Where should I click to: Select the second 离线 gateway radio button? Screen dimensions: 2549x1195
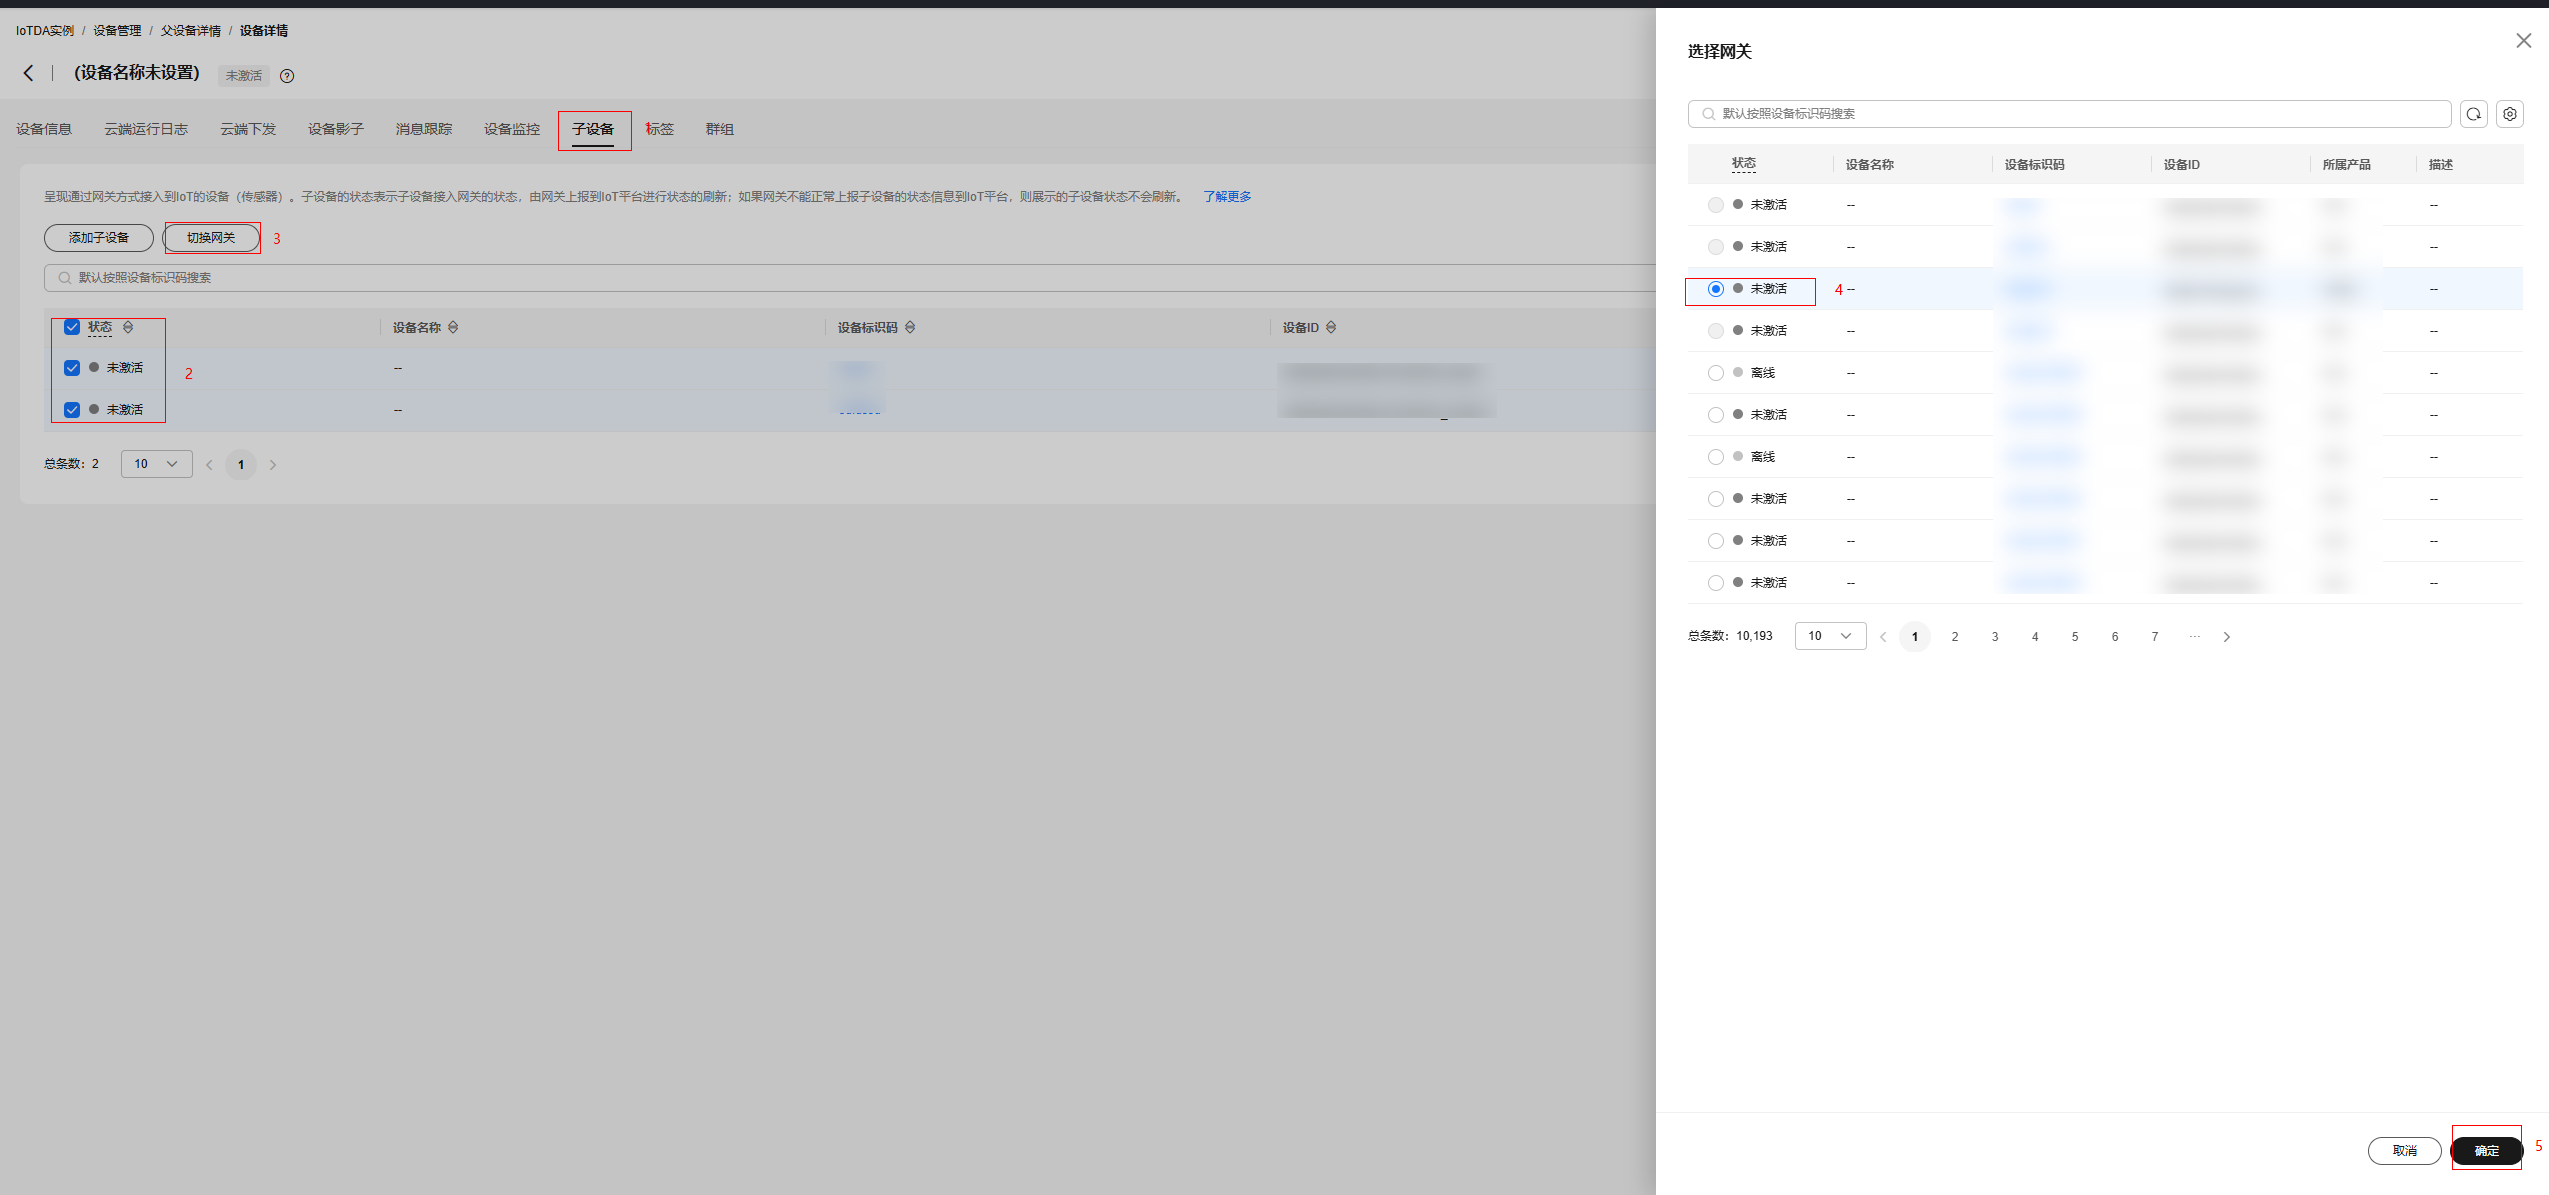point(1716,457)
